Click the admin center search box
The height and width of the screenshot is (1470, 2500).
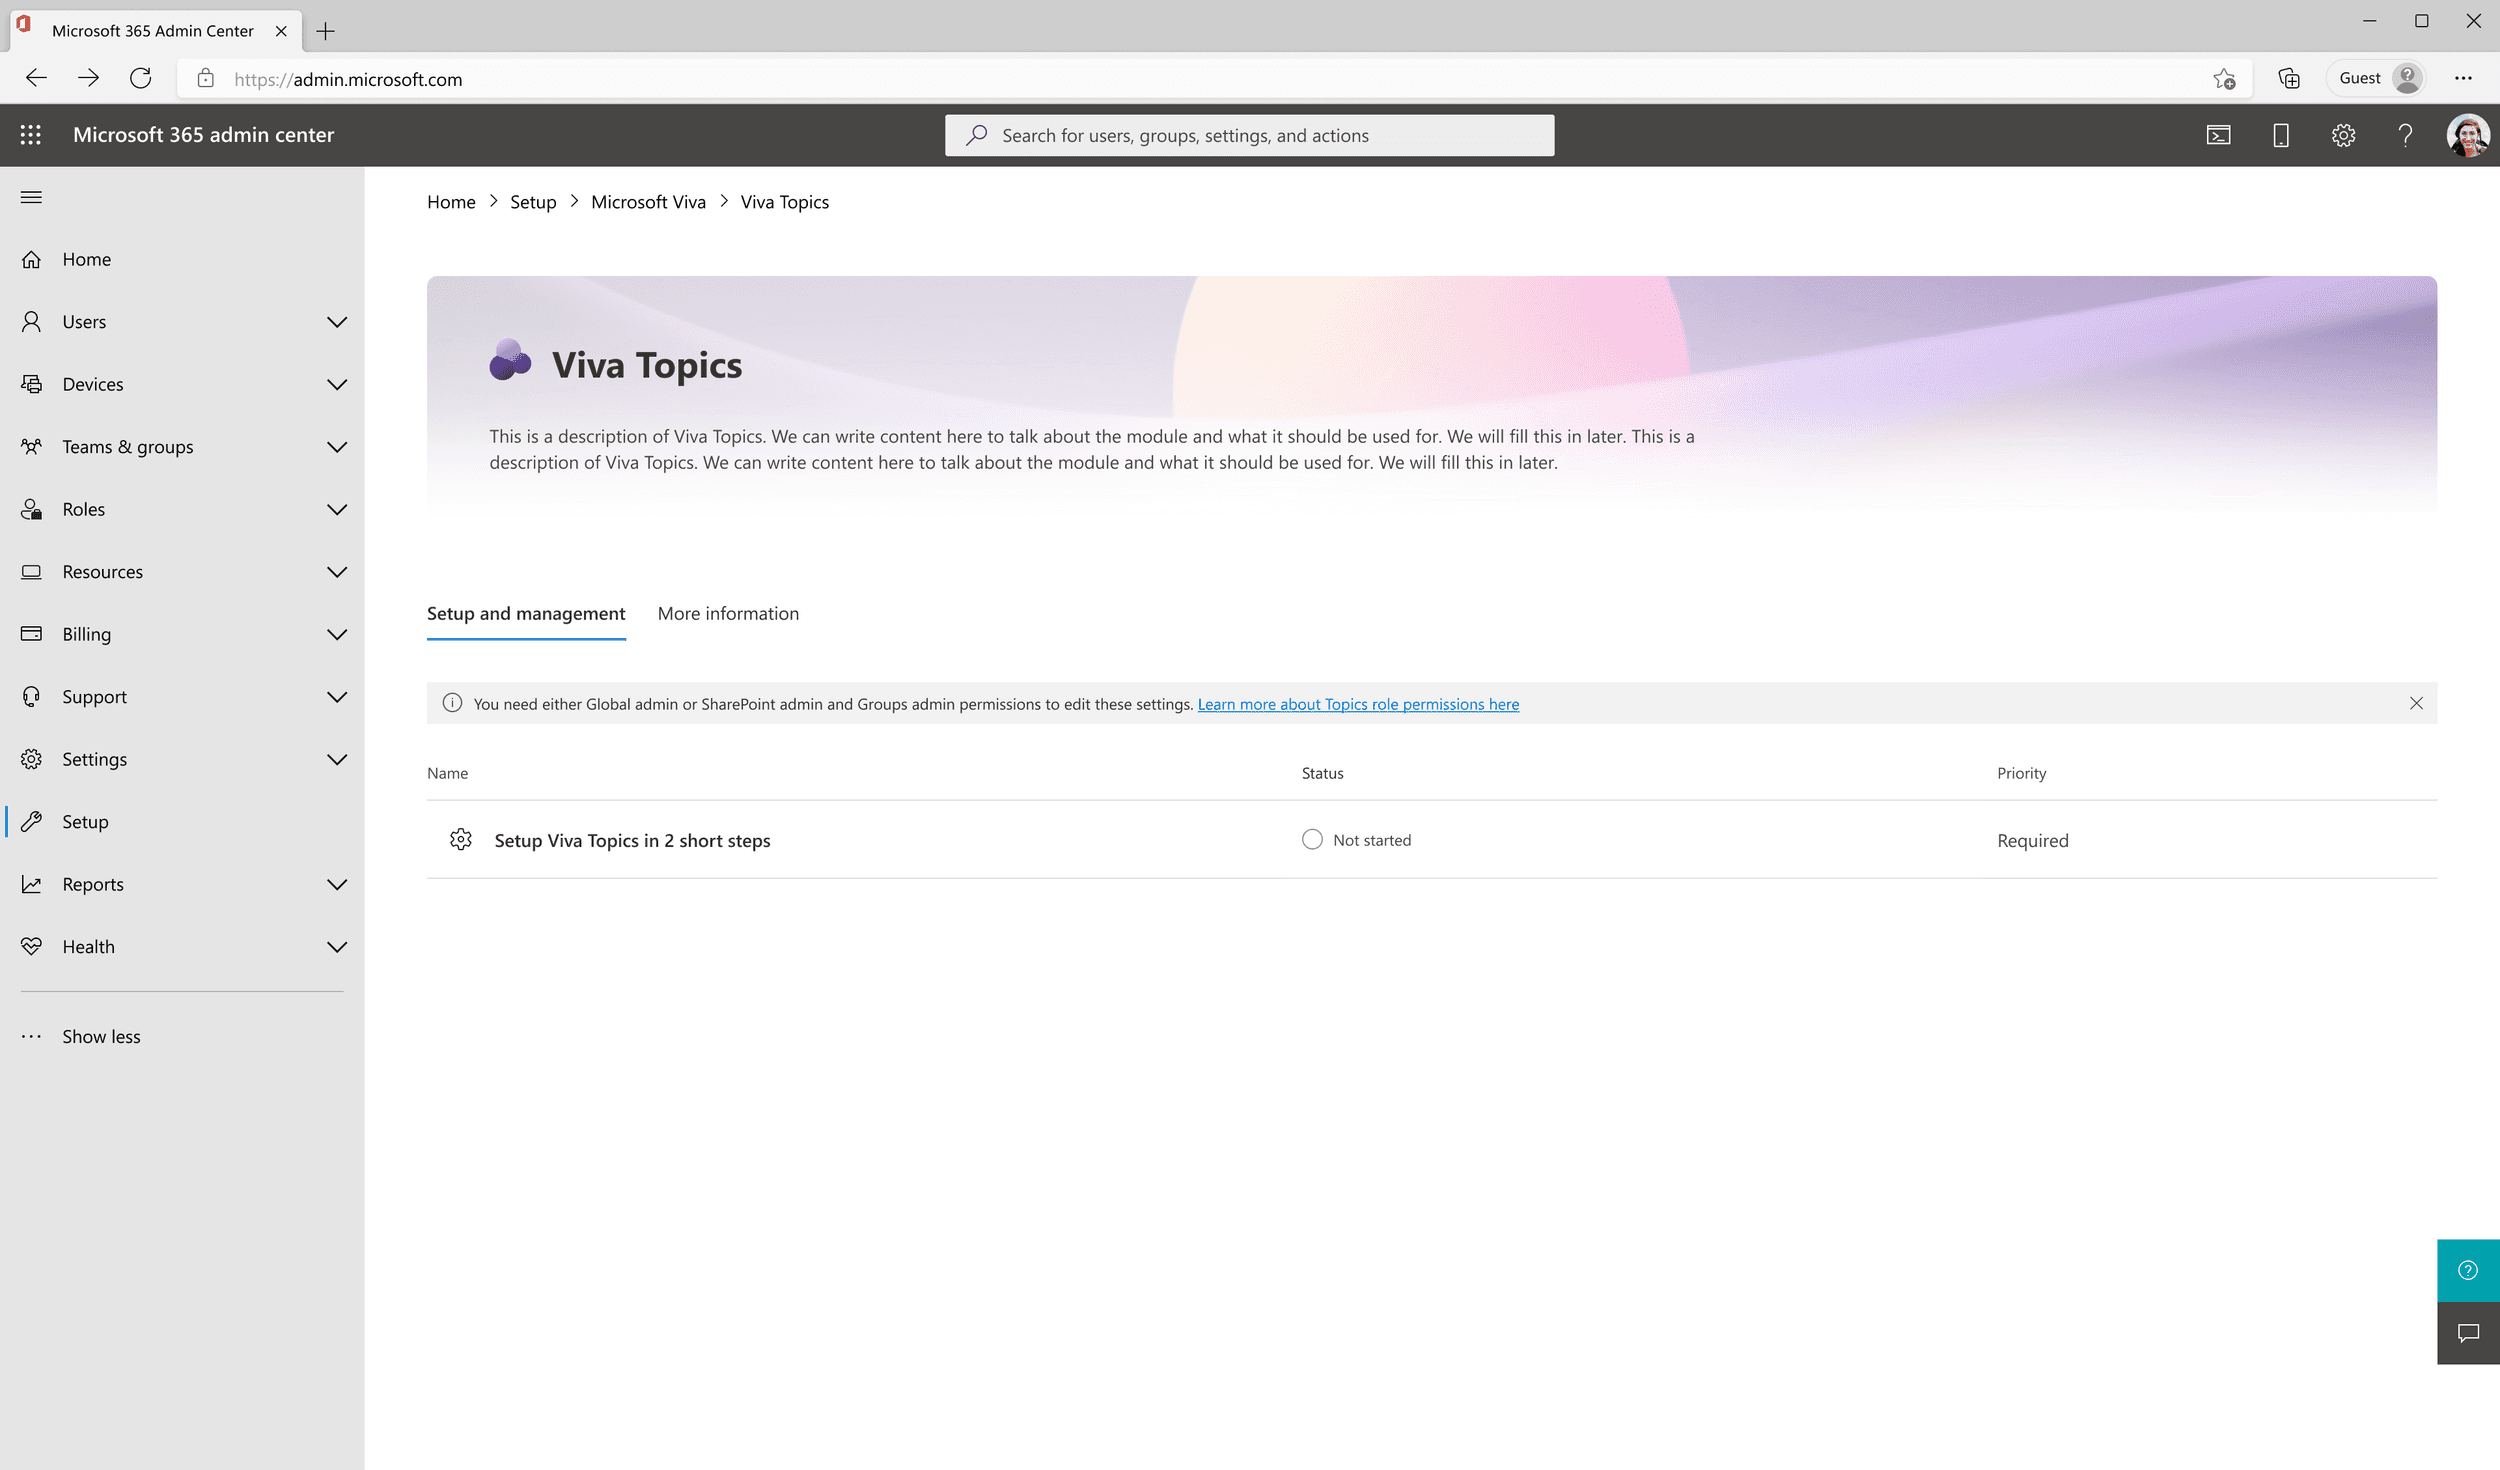[1250, 135]
